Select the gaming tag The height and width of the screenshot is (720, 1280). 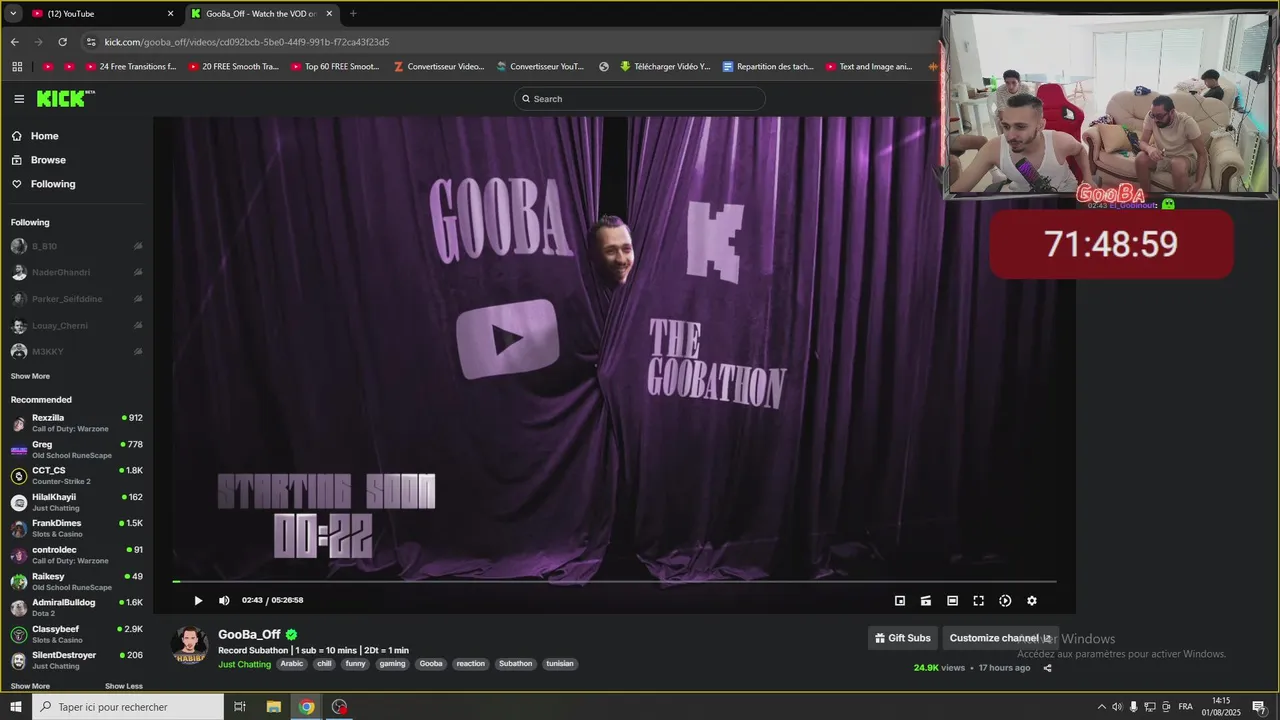392,664
